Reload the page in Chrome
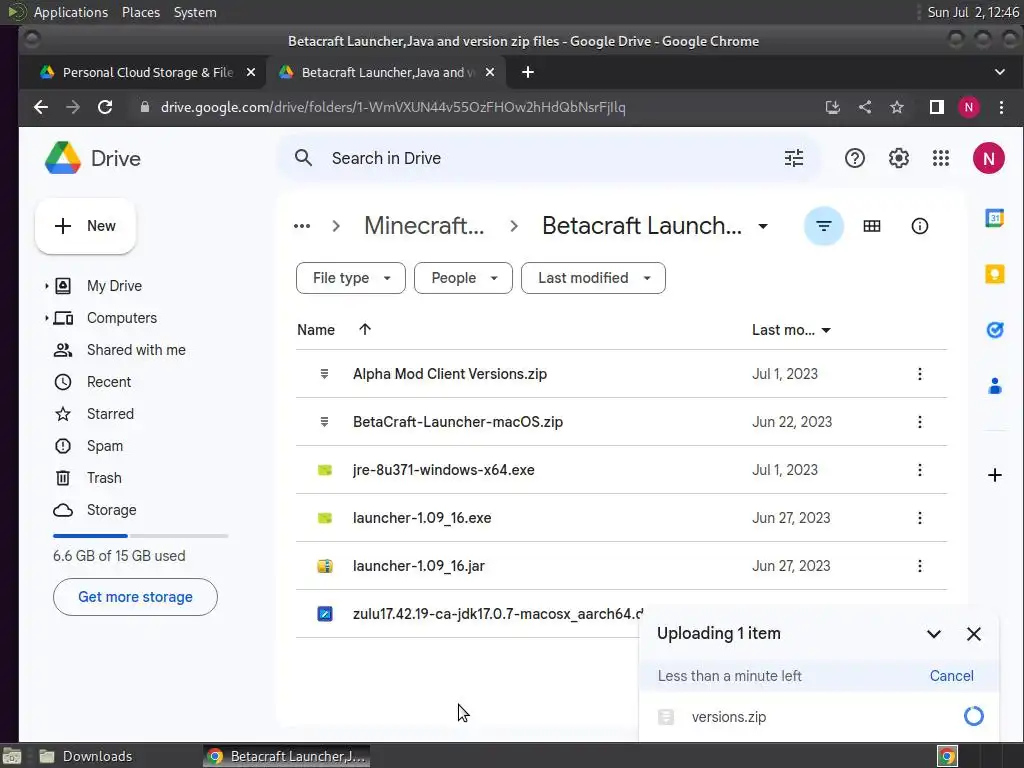This screenshot has width=1024, height=768. [x=104, y=107]
